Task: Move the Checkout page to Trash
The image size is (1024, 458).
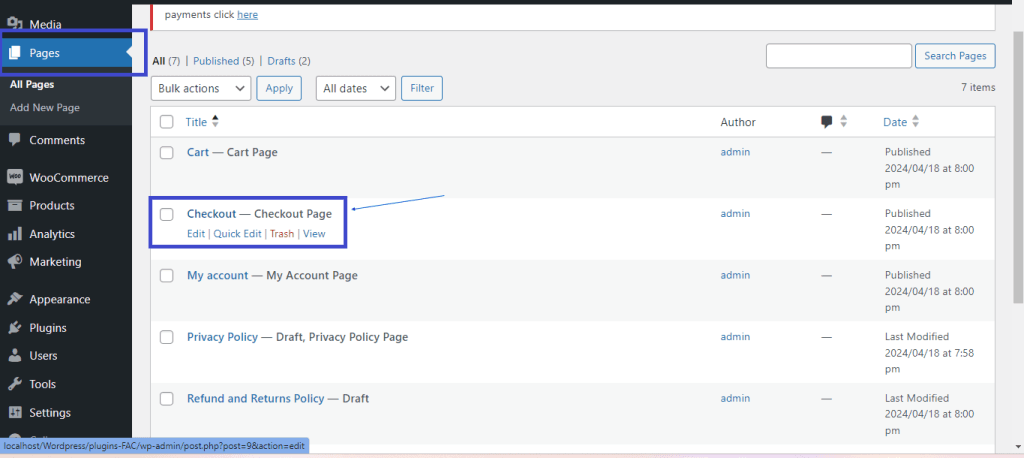Action: (x=282, y=234)
